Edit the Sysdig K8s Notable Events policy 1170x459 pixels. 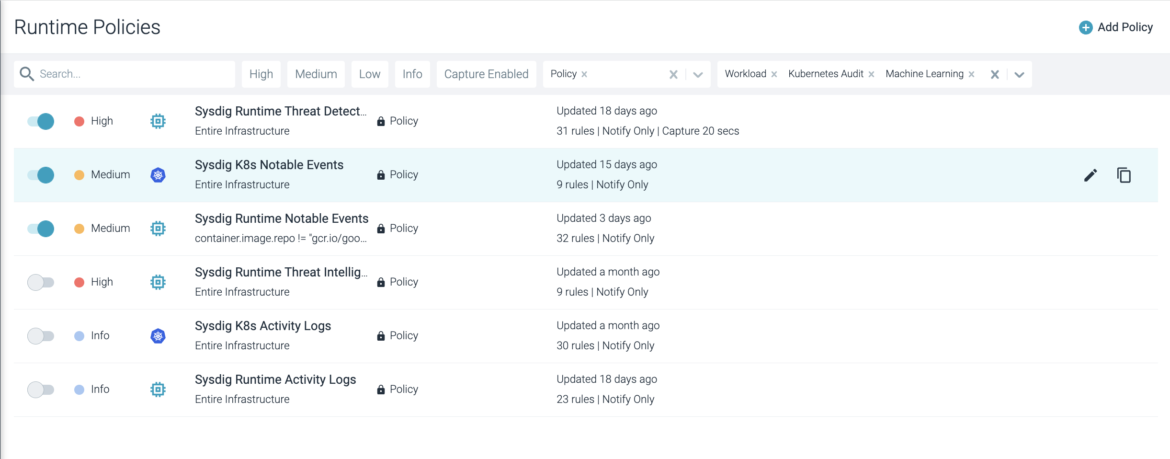click(x=1090, y=175)
